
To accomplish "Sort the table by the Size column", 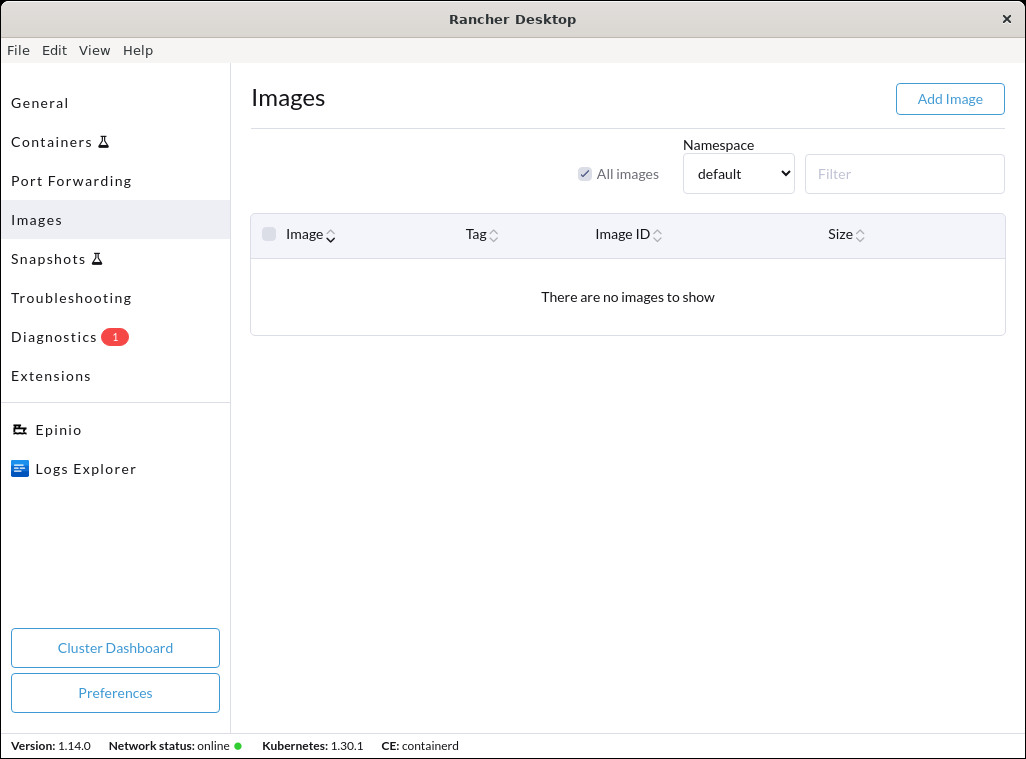I will [847, 235].
